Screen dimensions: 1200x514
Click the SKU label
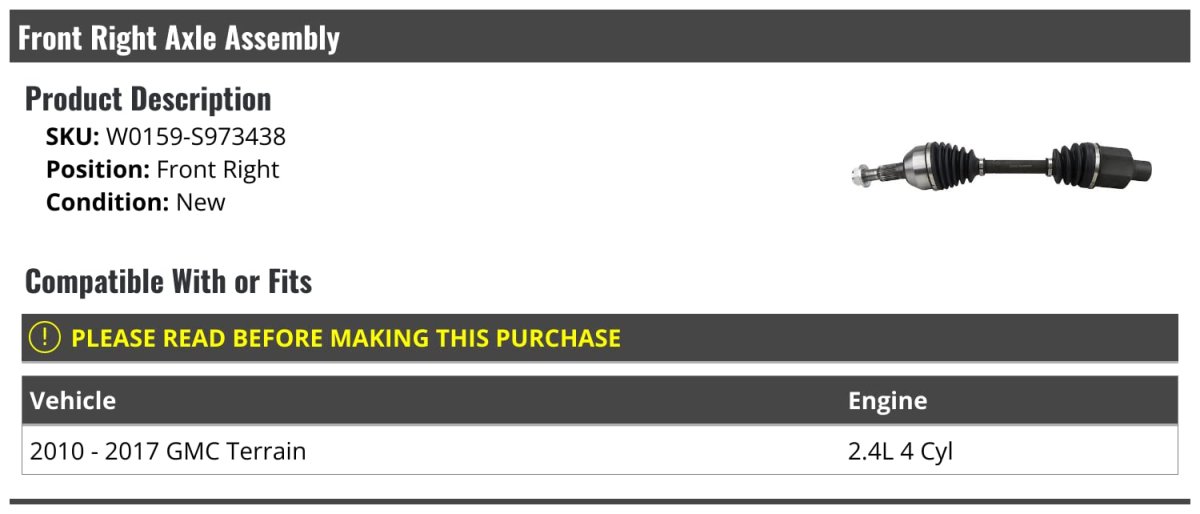click(72, 136)
